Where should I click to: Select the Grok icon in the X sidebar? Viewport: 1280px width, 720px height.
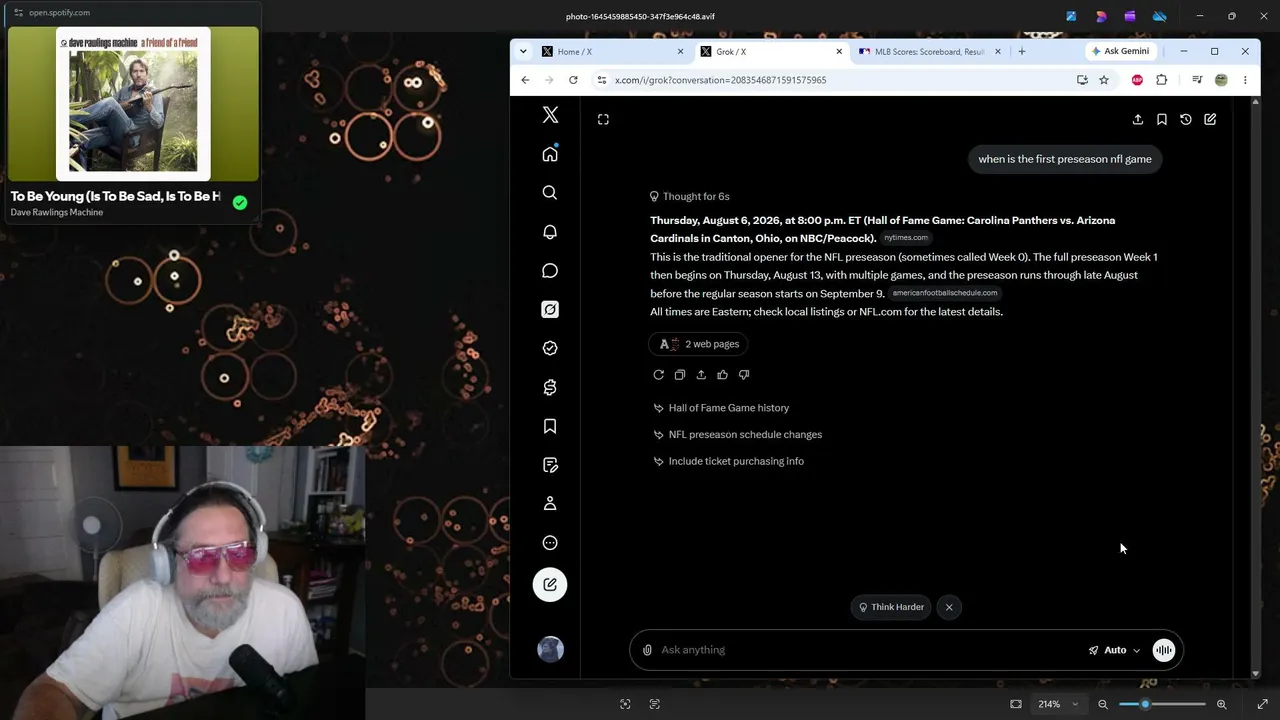550,310
